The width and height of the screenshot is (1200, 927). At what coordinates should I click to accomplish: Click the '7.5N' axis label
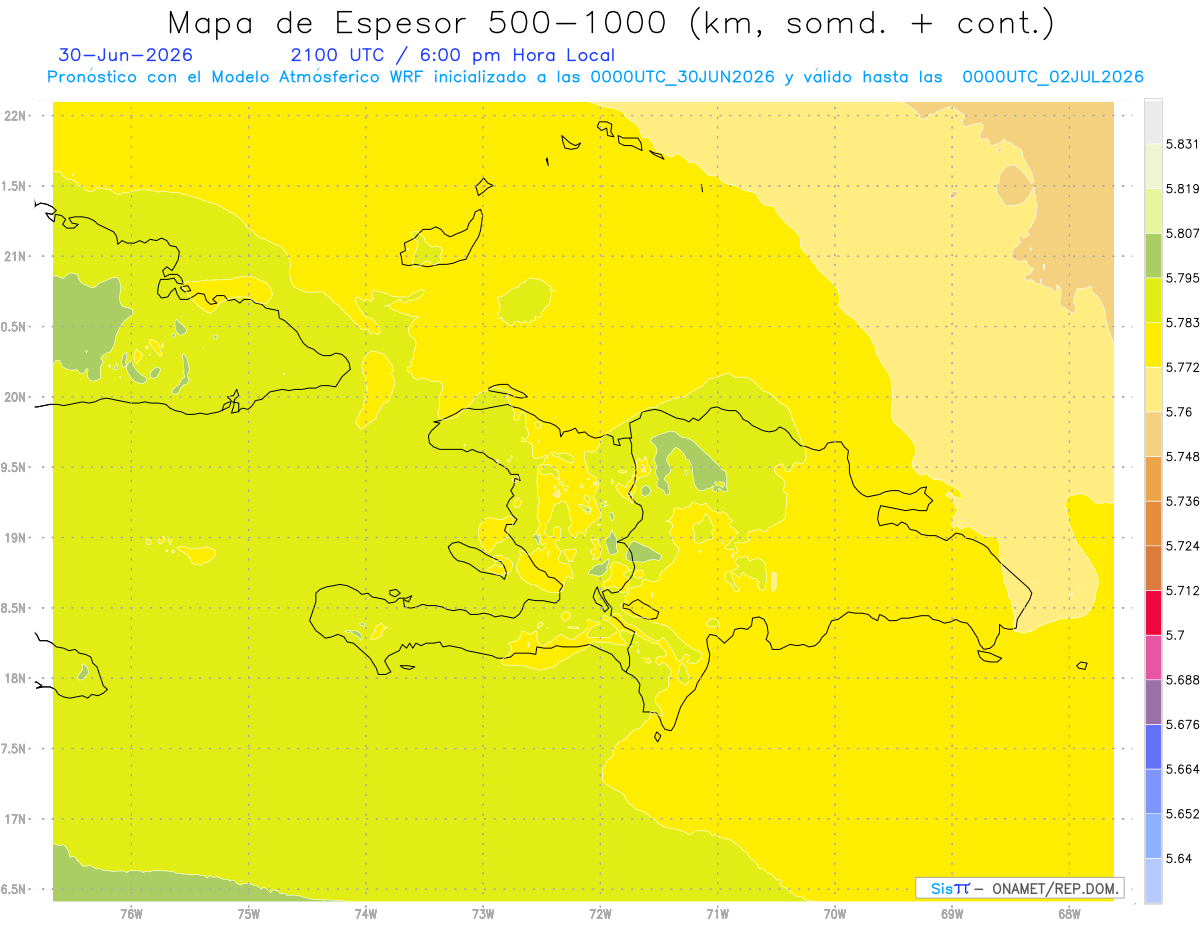coord(15,749)
